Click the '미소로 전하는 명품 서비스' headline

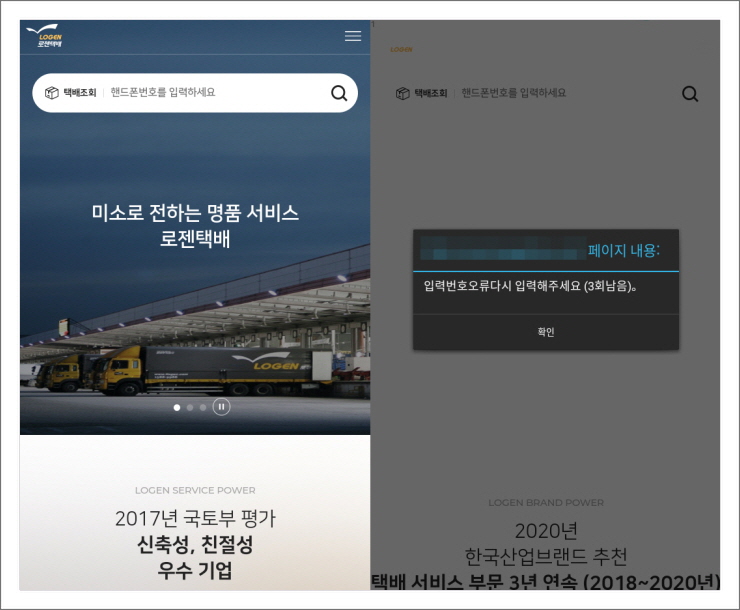pyautogui.click(x=195, y=213)
